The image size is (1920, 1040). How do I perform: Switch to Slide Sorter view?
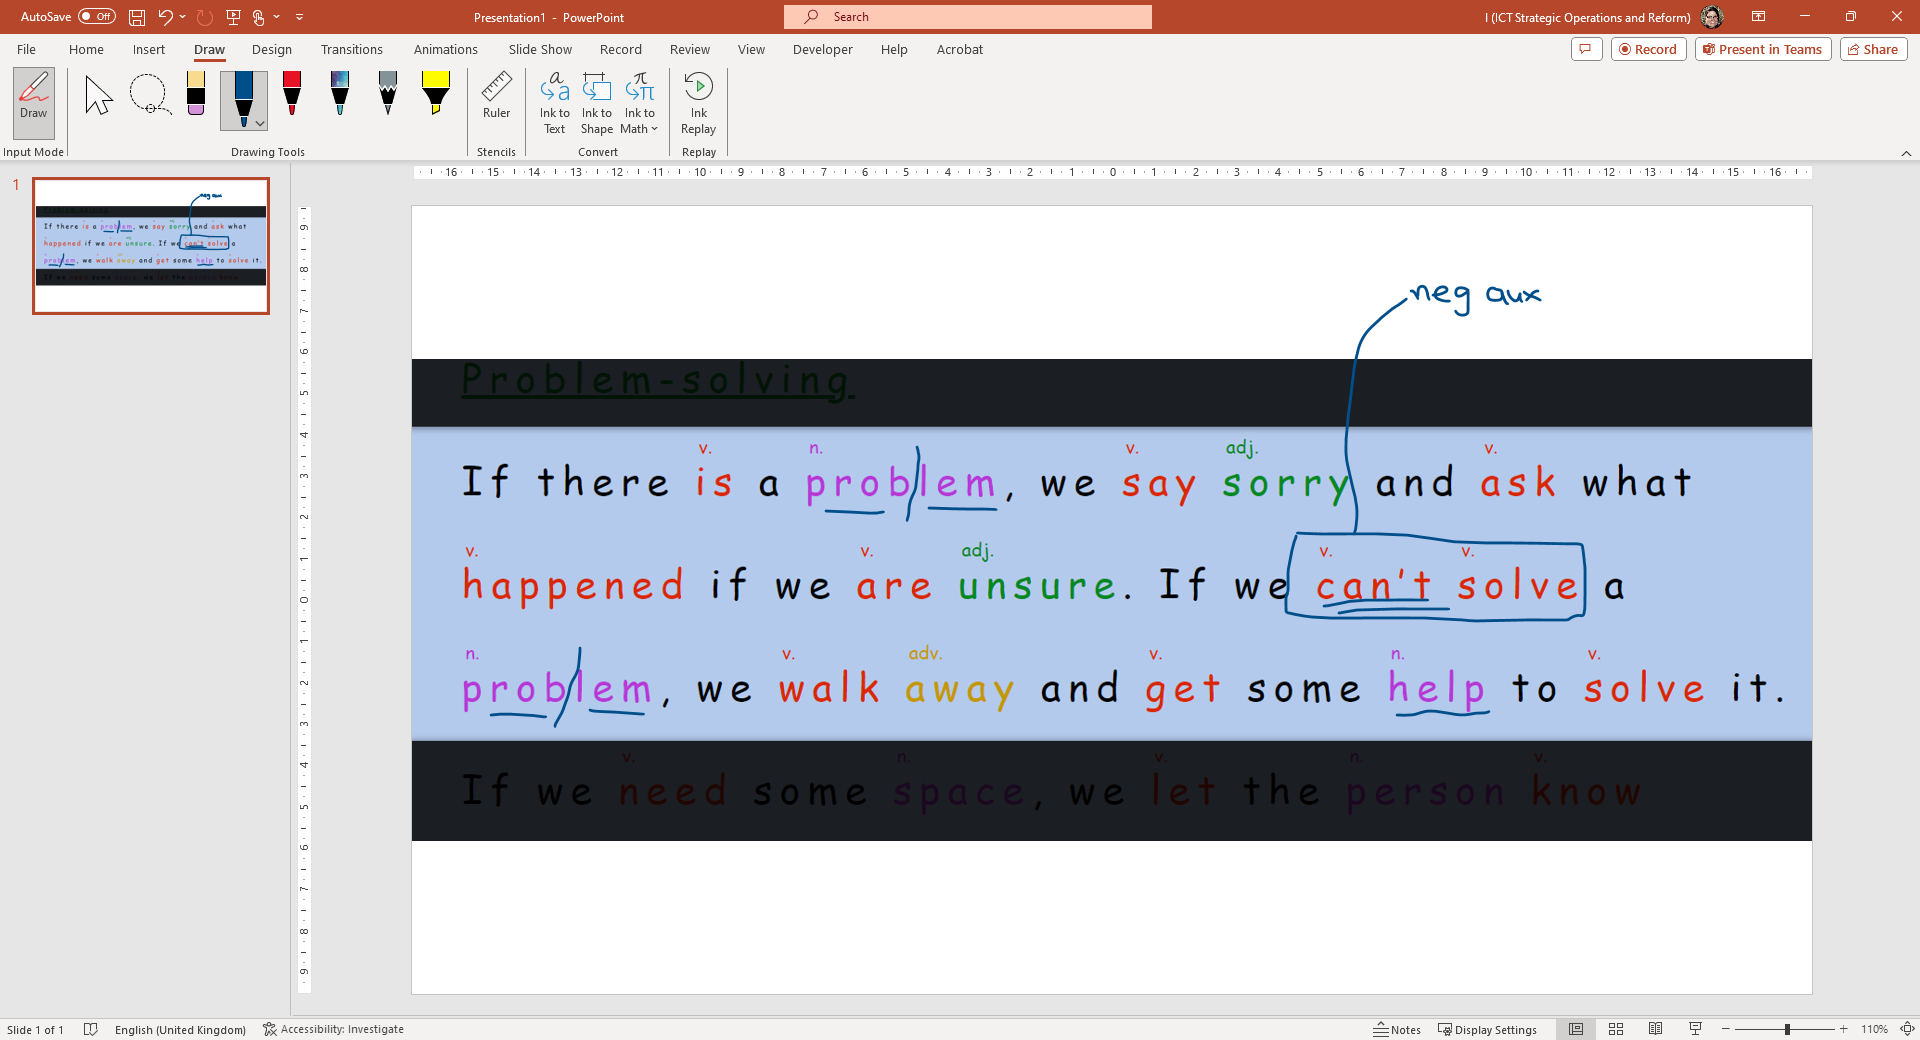[x=1616, y=1029]
